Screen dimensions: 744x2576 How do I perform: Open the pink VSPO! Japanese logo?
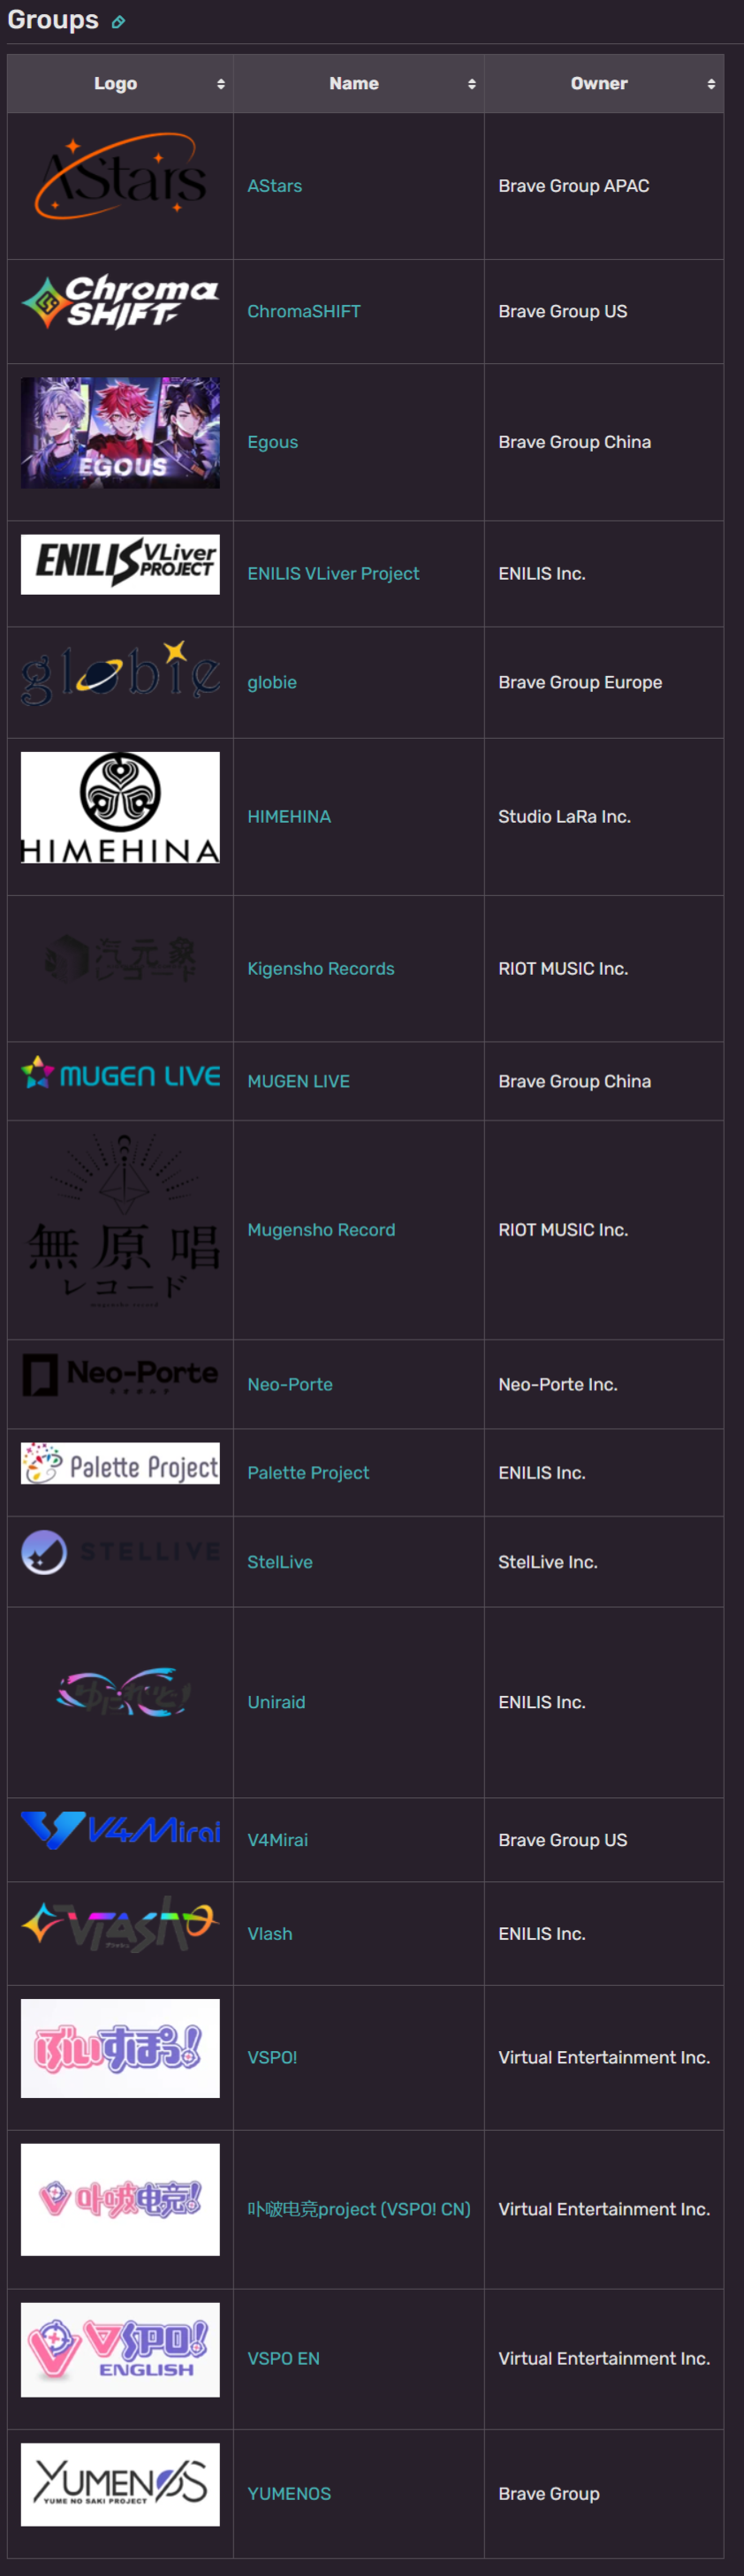pos(120,2048)
